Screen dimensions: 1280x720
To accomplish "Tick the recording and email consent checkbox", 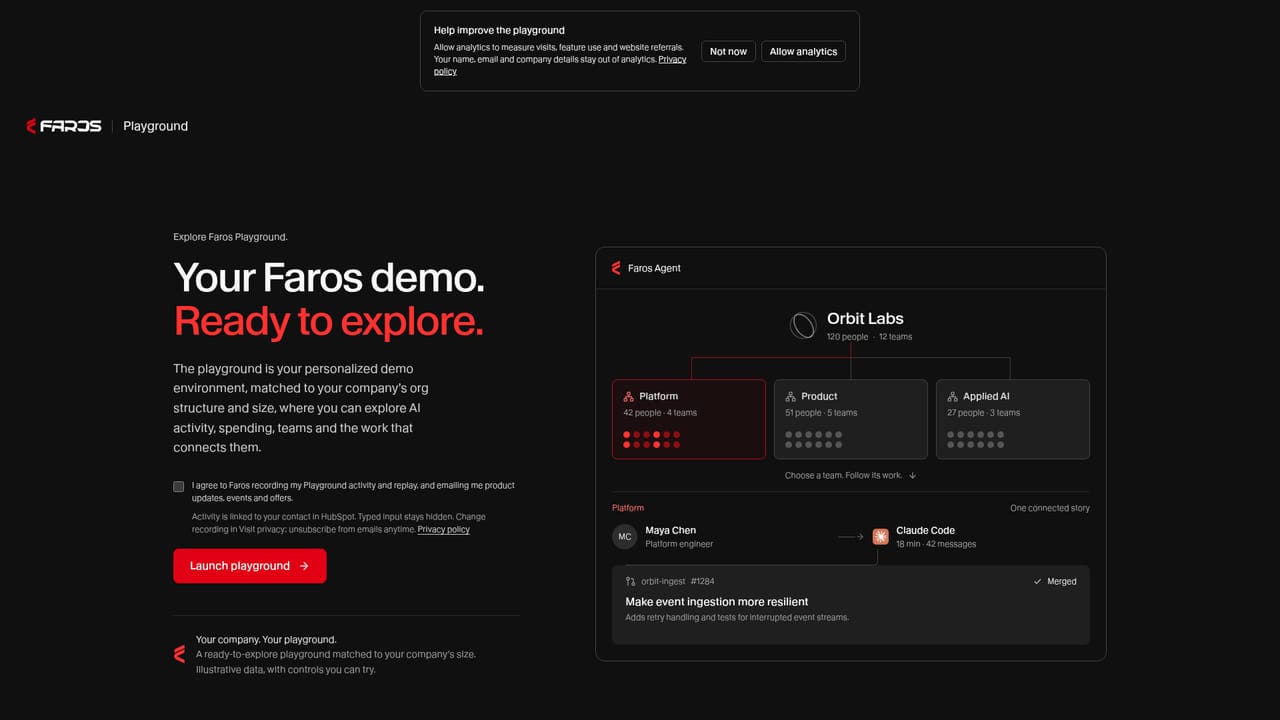I will click(x=179, y=487).
